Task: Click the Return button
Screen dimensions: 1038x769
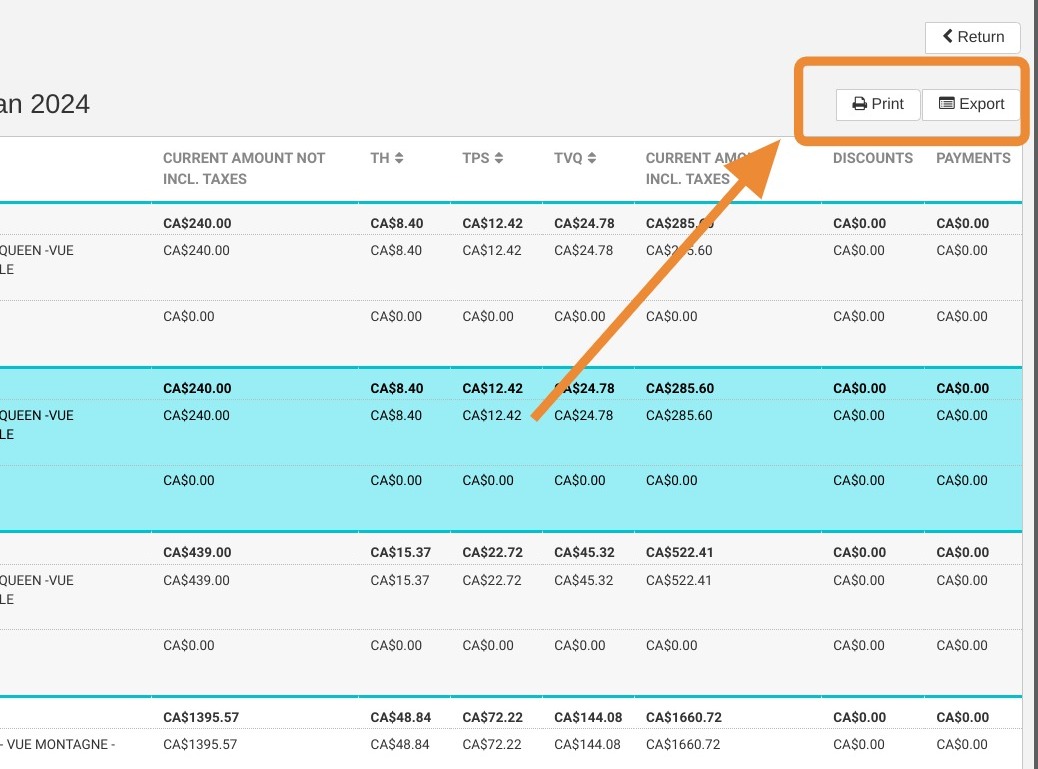Action: (x=972, y=37)
